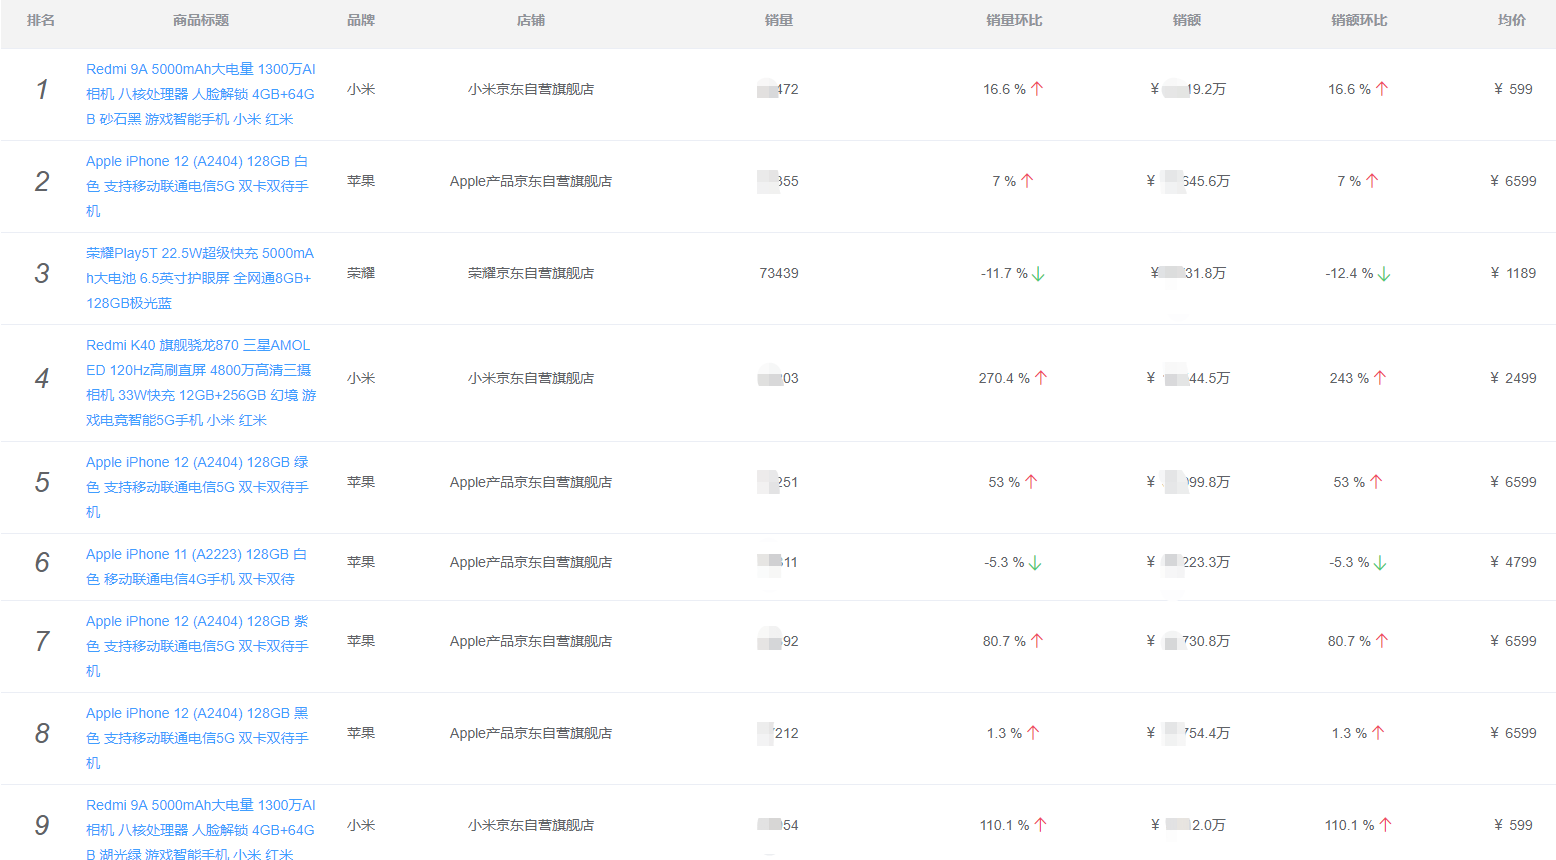Click the 店铺 column header
This screenshot has width=1556, height=860.
(531, 20)
